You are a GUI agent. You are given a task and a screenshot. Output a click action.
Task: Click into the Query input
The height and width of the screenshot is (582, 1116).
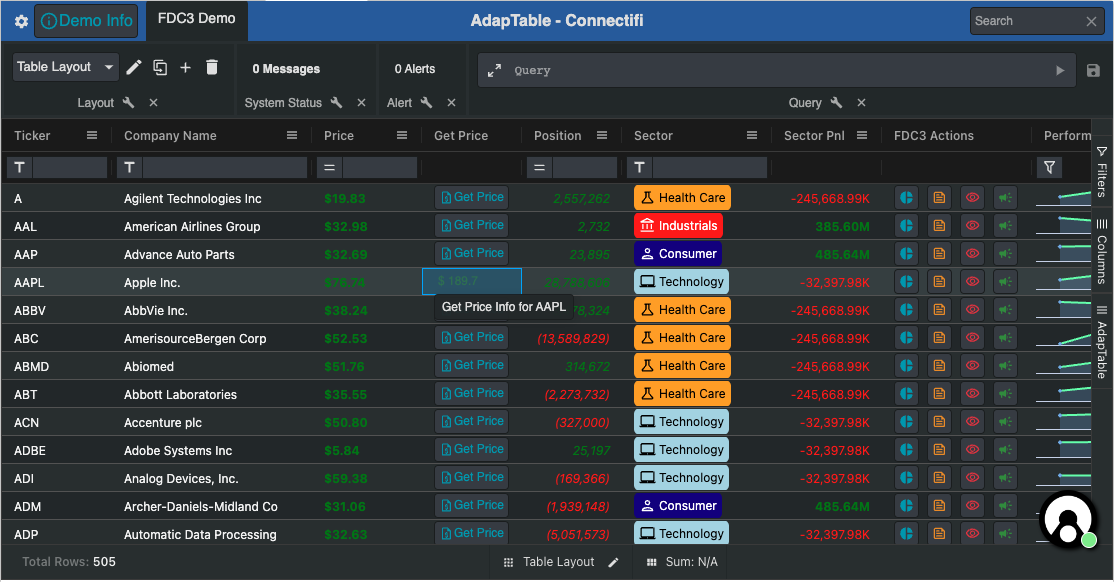click(x=779, y=70)
